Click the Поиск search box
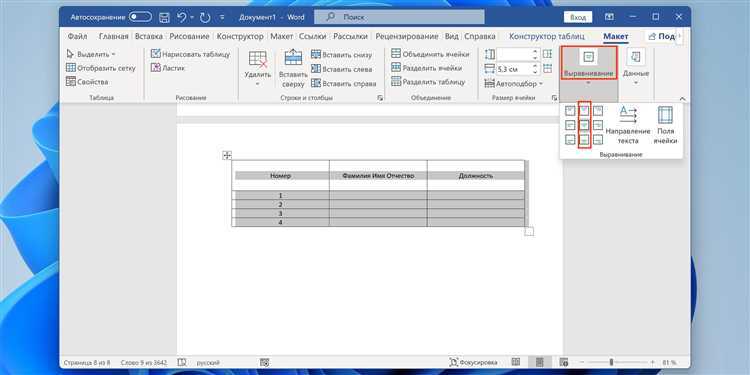The image size is (750, 375). [x=399, y=17]
